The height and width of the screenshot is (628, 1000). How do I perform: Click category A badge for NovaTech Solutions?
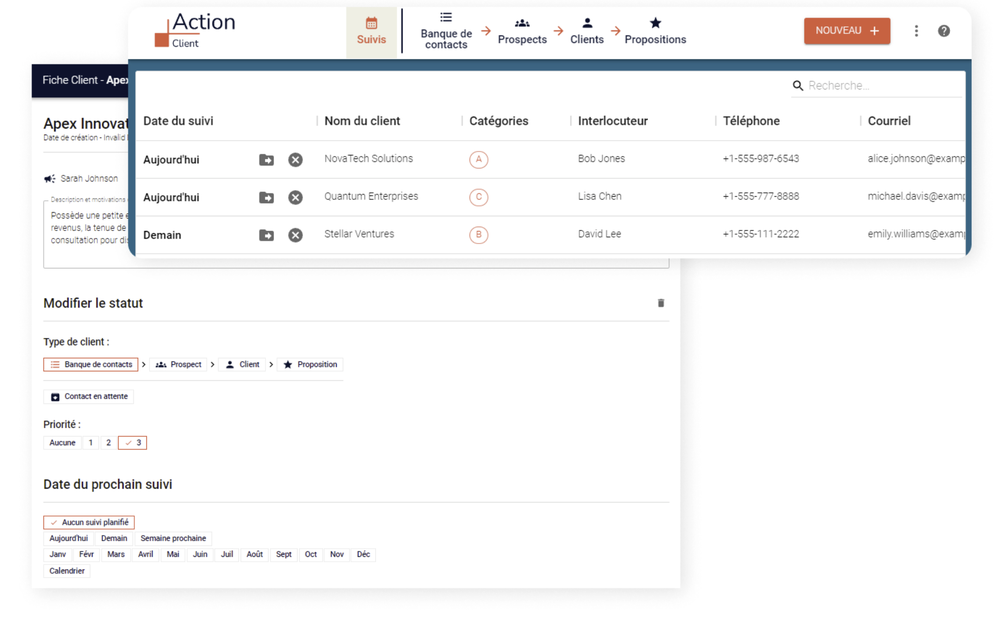[479, 160]
